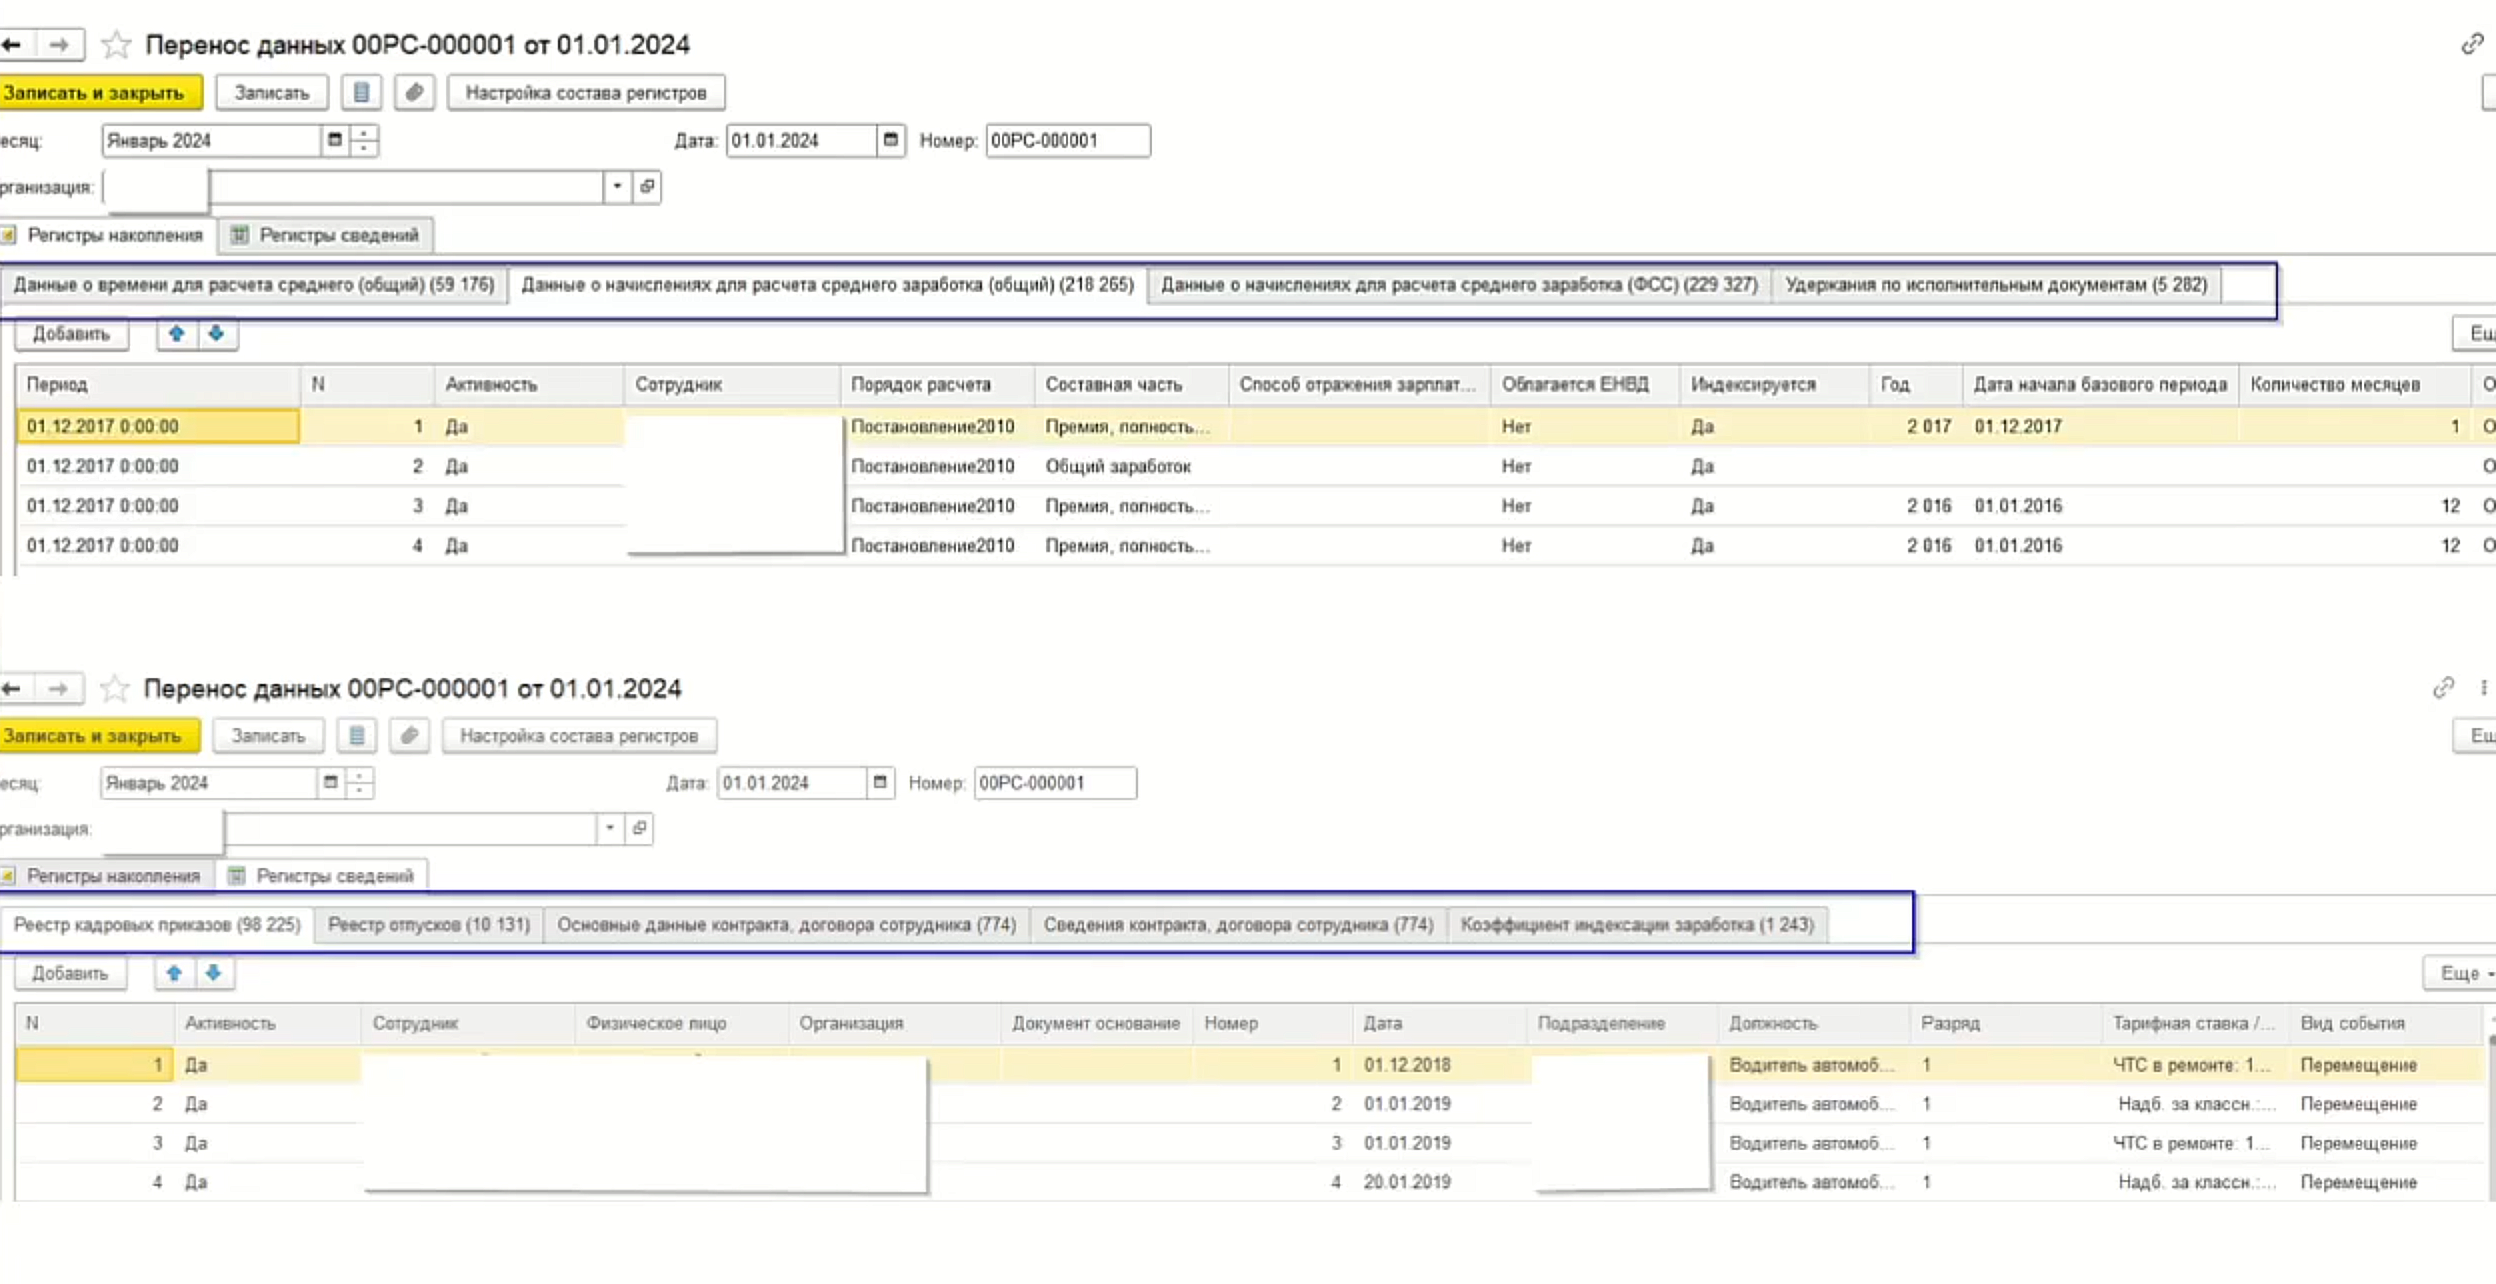This screenshot has height=1284, width=2496.
Task: Click paperclip attachment icon in top toolbar
Action: coord(414,93)
